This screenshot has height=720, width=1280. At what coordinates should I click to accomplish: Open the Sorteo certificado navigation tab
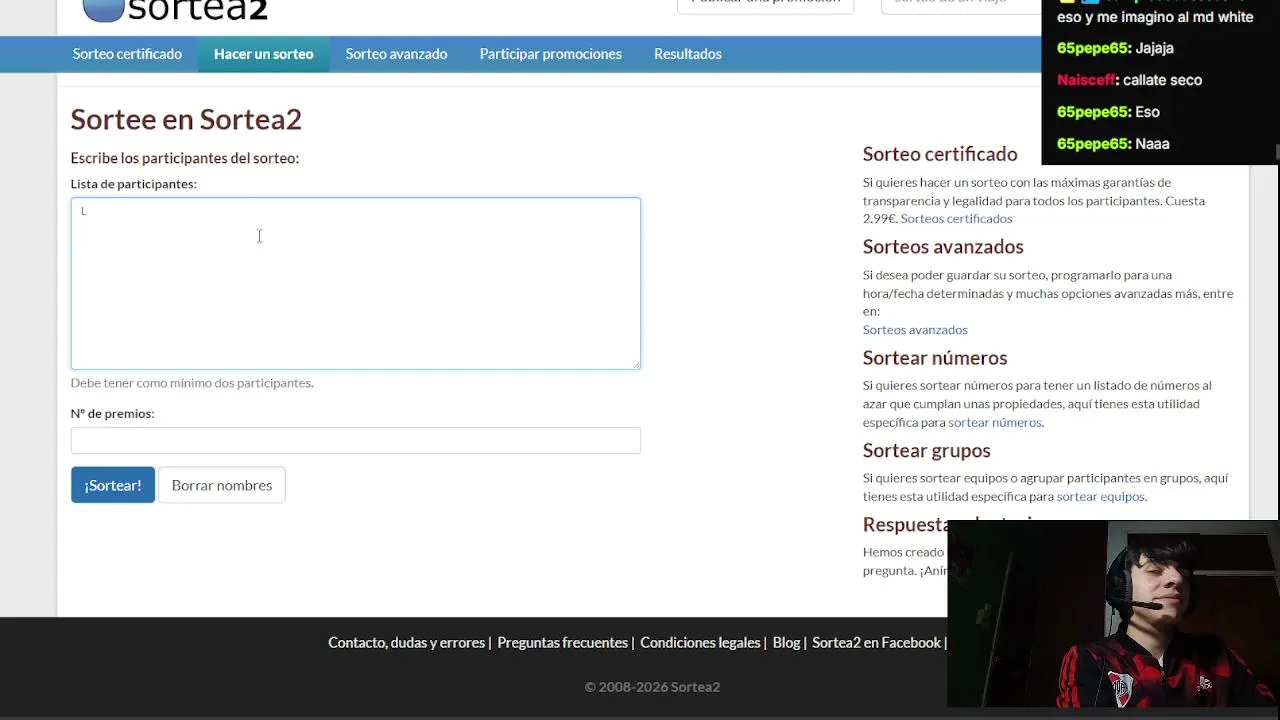click(127, 54)
